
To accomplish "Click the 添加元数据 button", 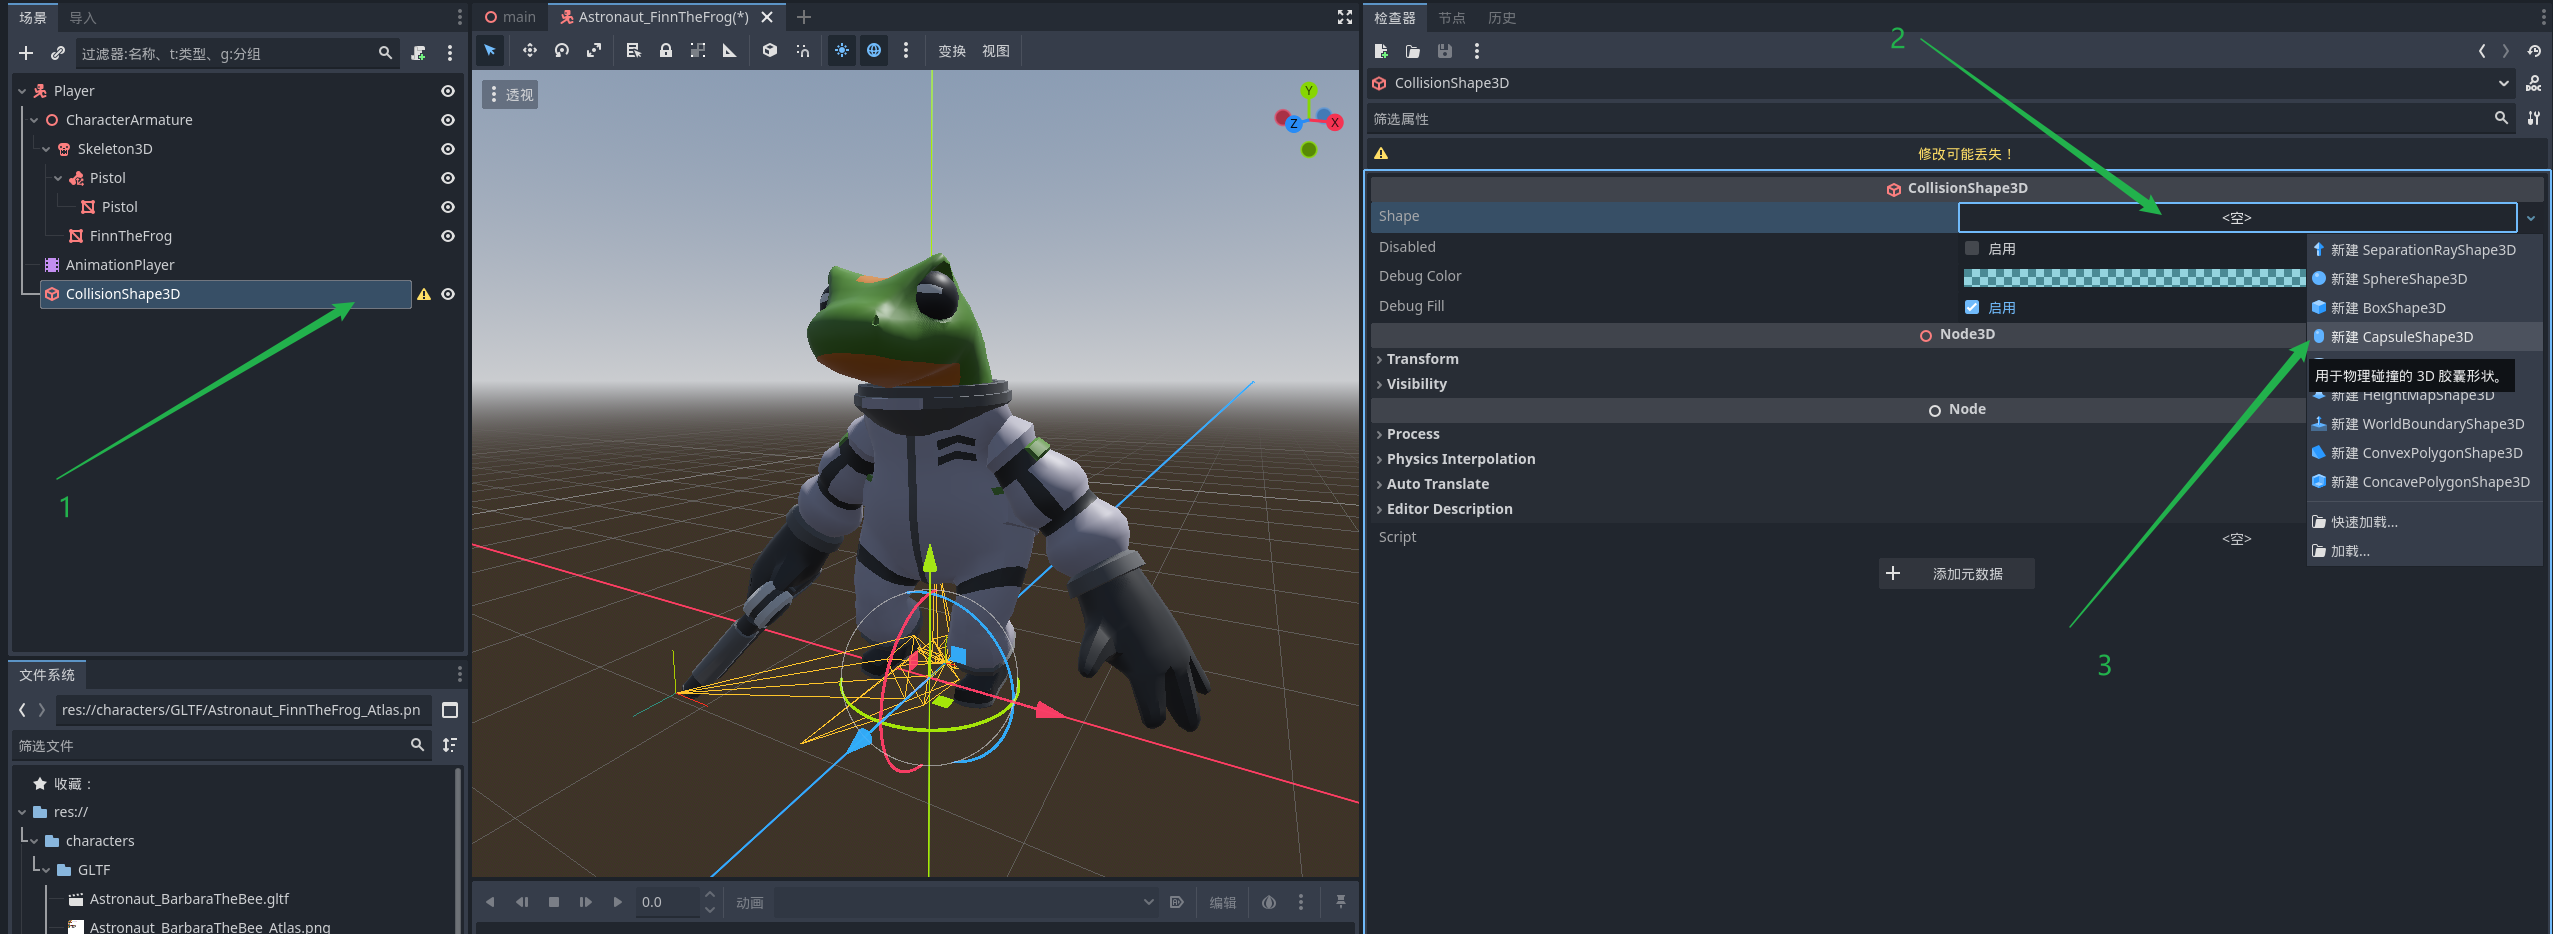I will 1956,573.
